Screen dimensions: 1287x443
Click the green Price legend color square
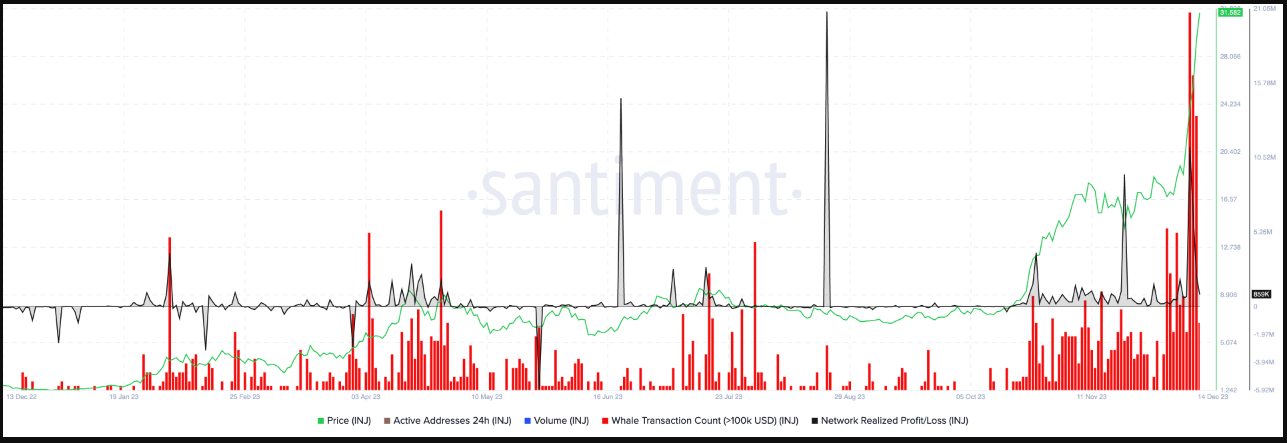pos(320,420)
